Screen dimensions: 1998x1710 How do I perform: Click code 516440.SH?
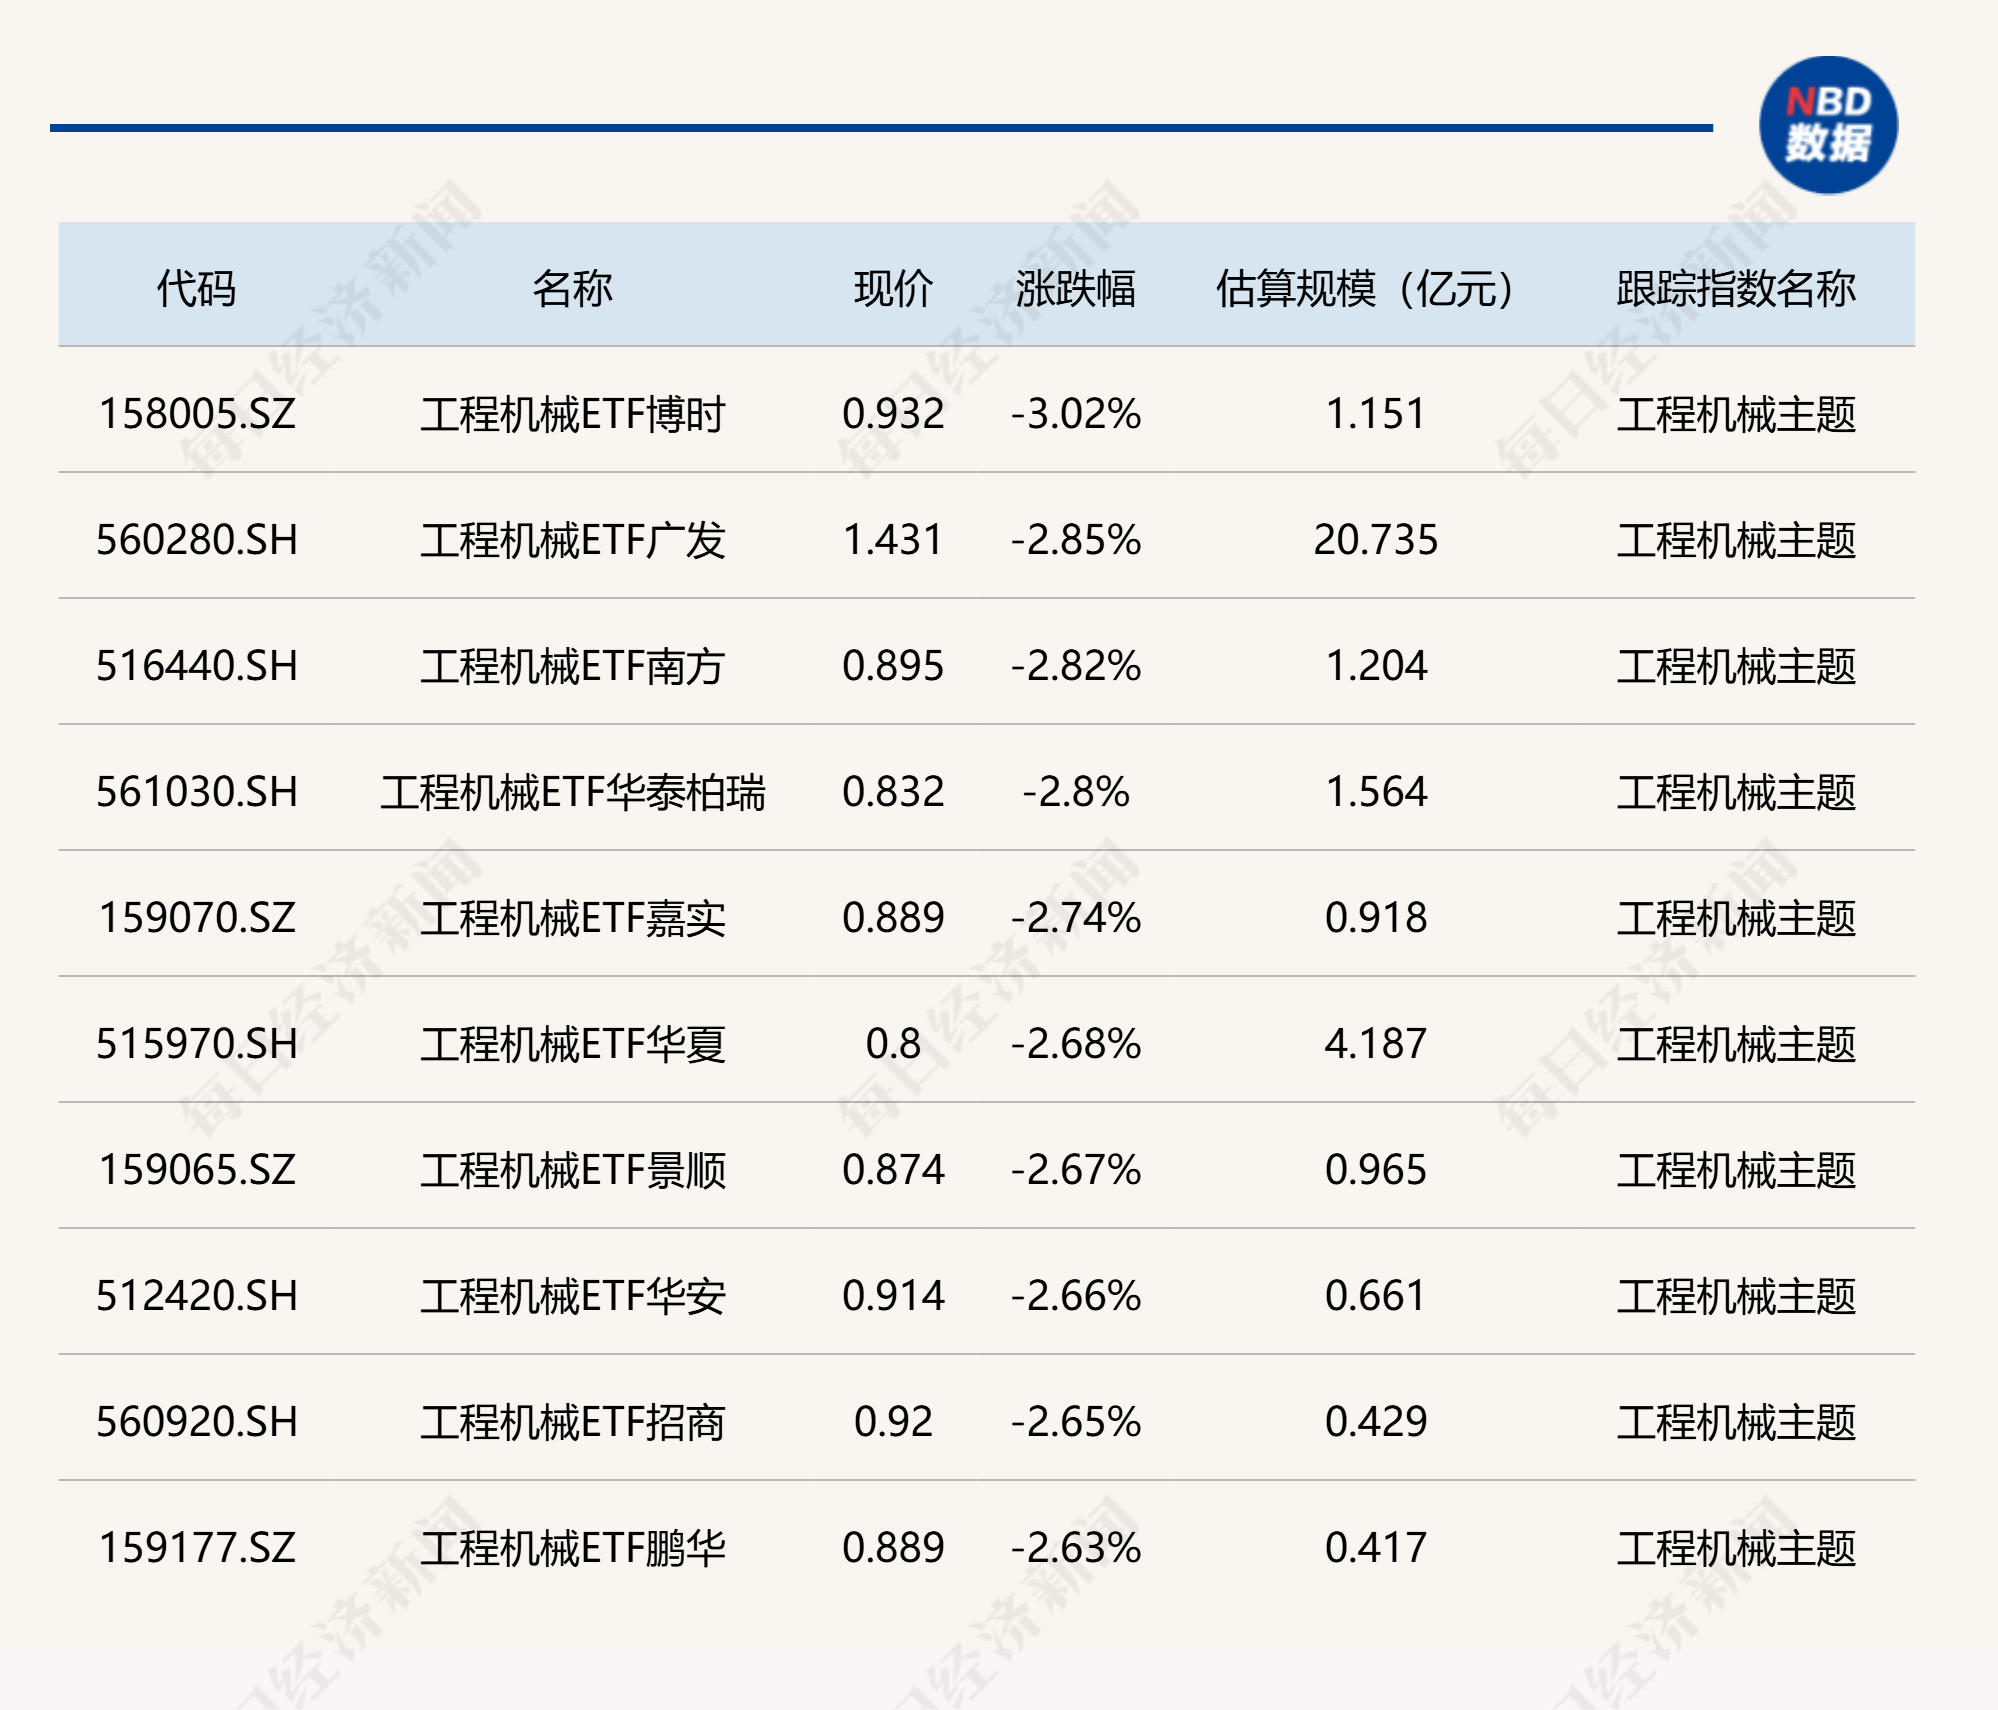[197, 666]
